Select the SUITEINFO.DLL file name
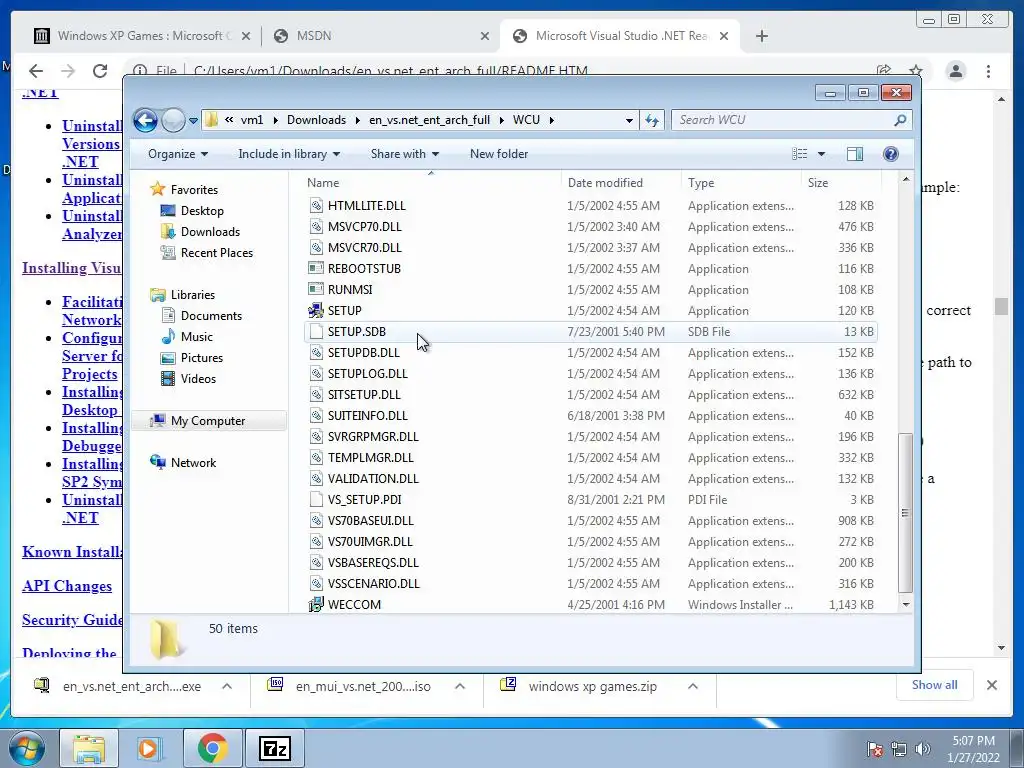Viewport: 1024px width, 768px height. (x=368, y=416)
